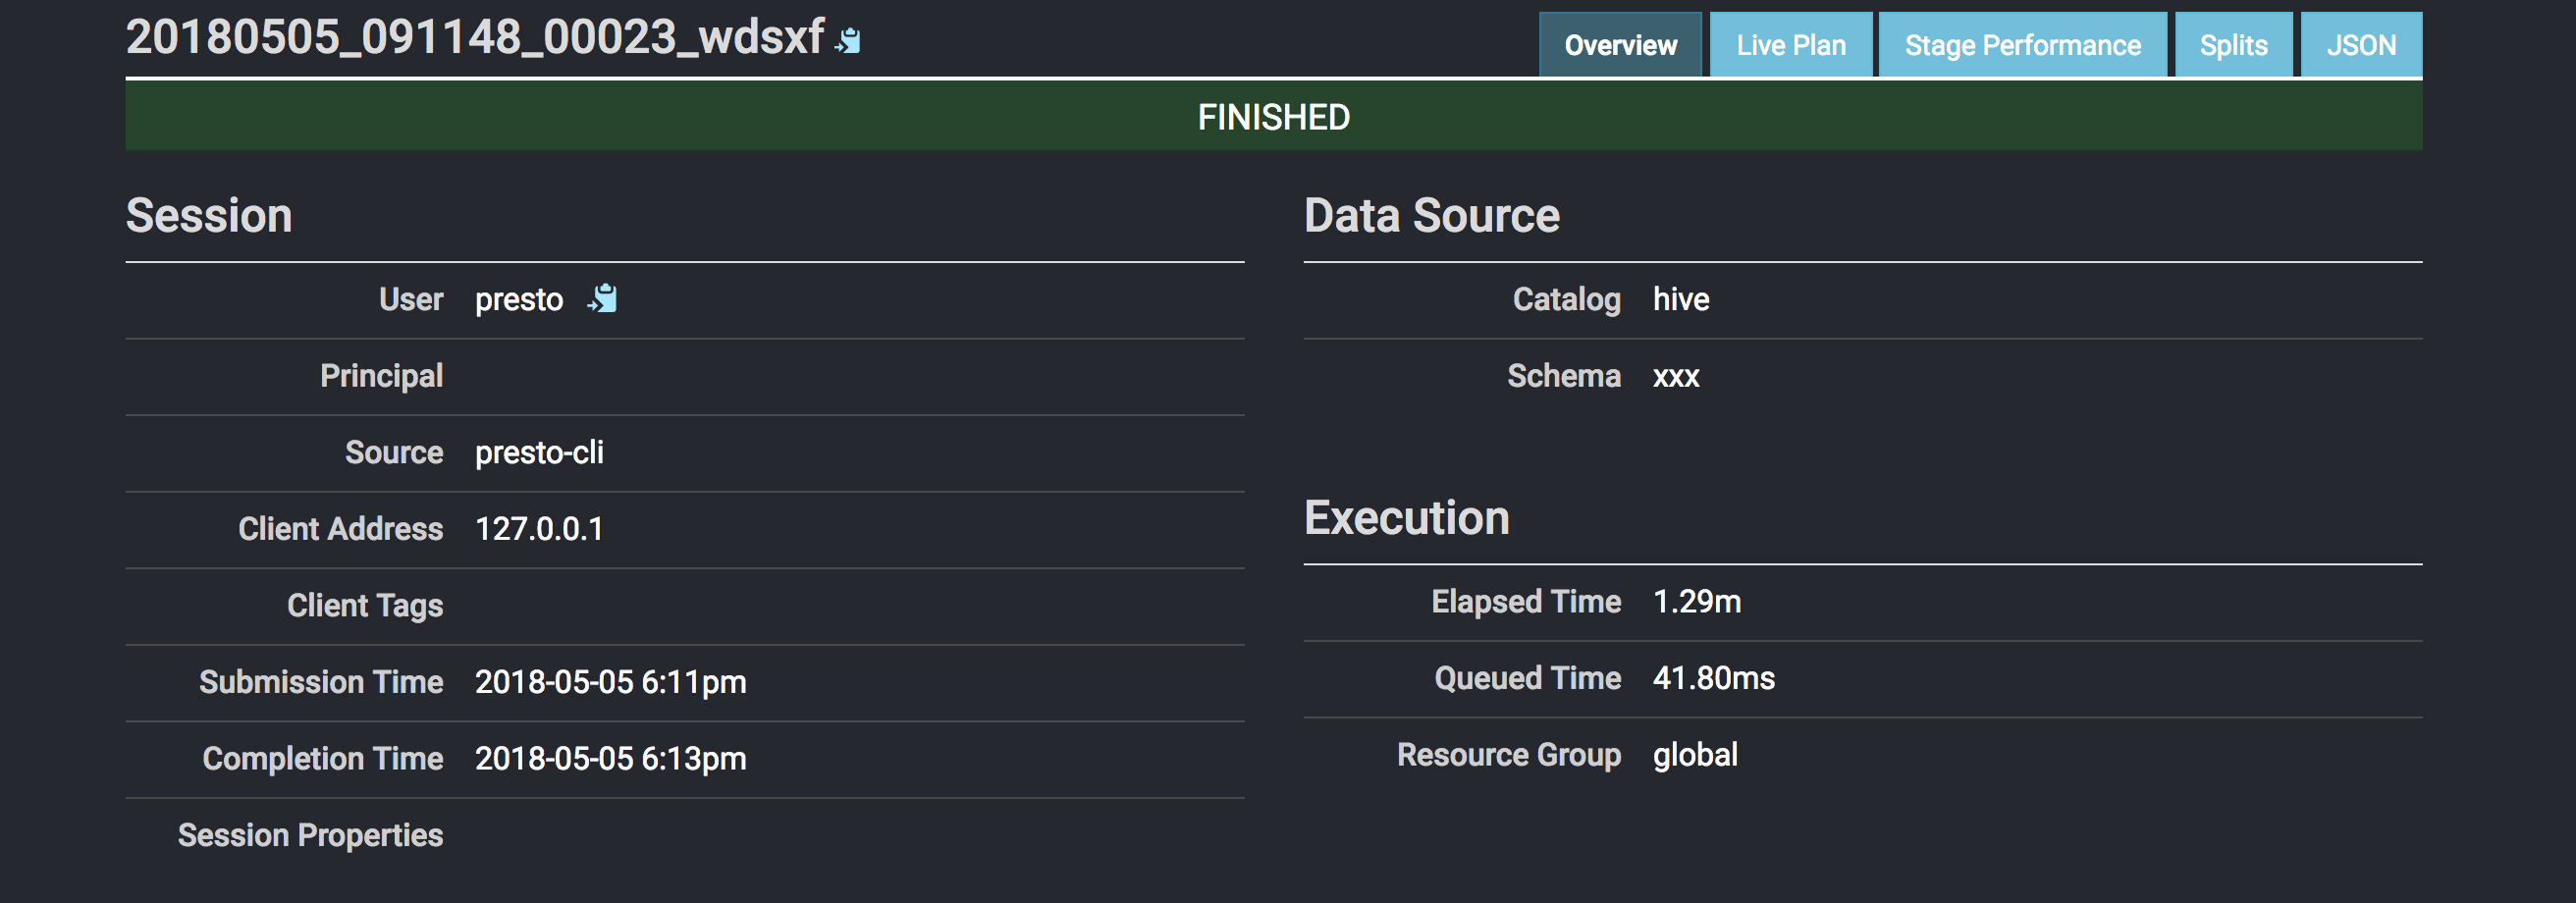Switch to the Live Plan tab

click(1790, 45)
